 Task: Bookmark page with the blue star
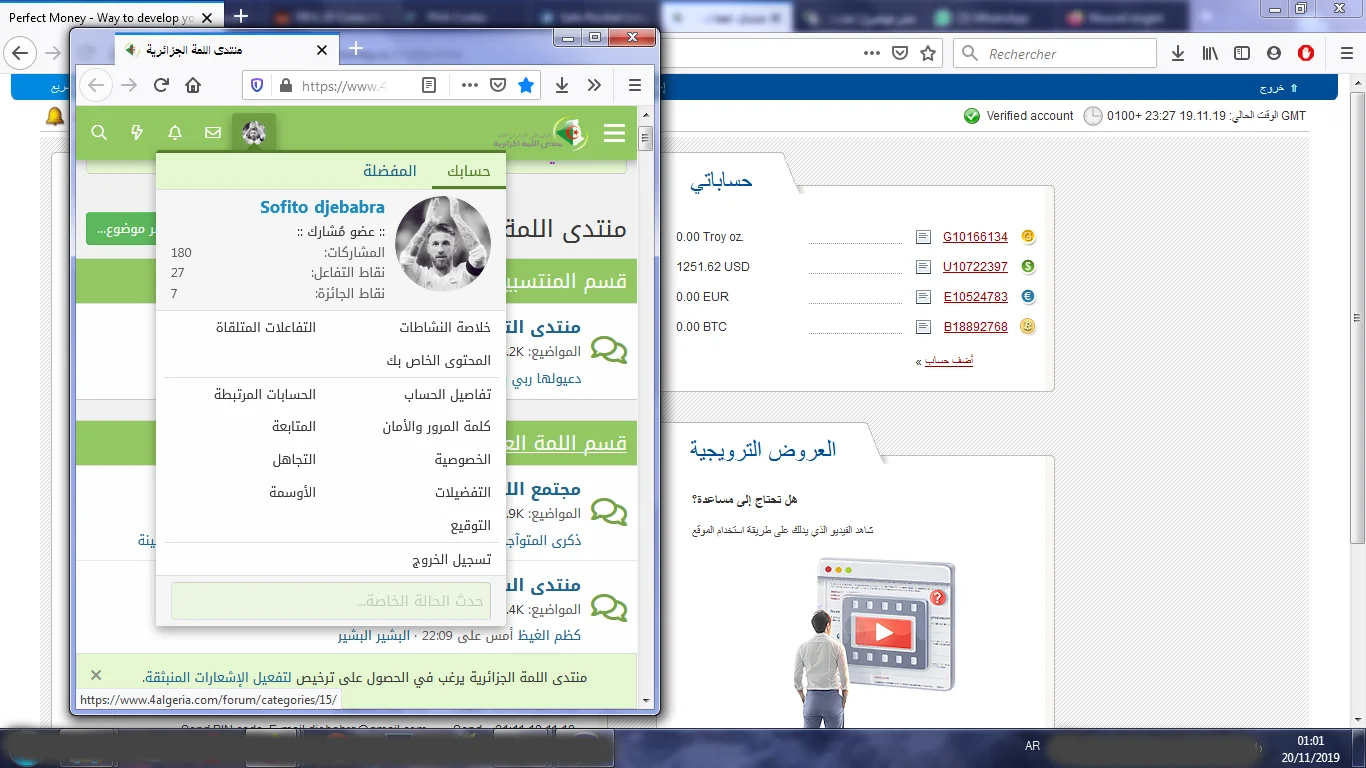pyautogui.click(x=526, y=86)
